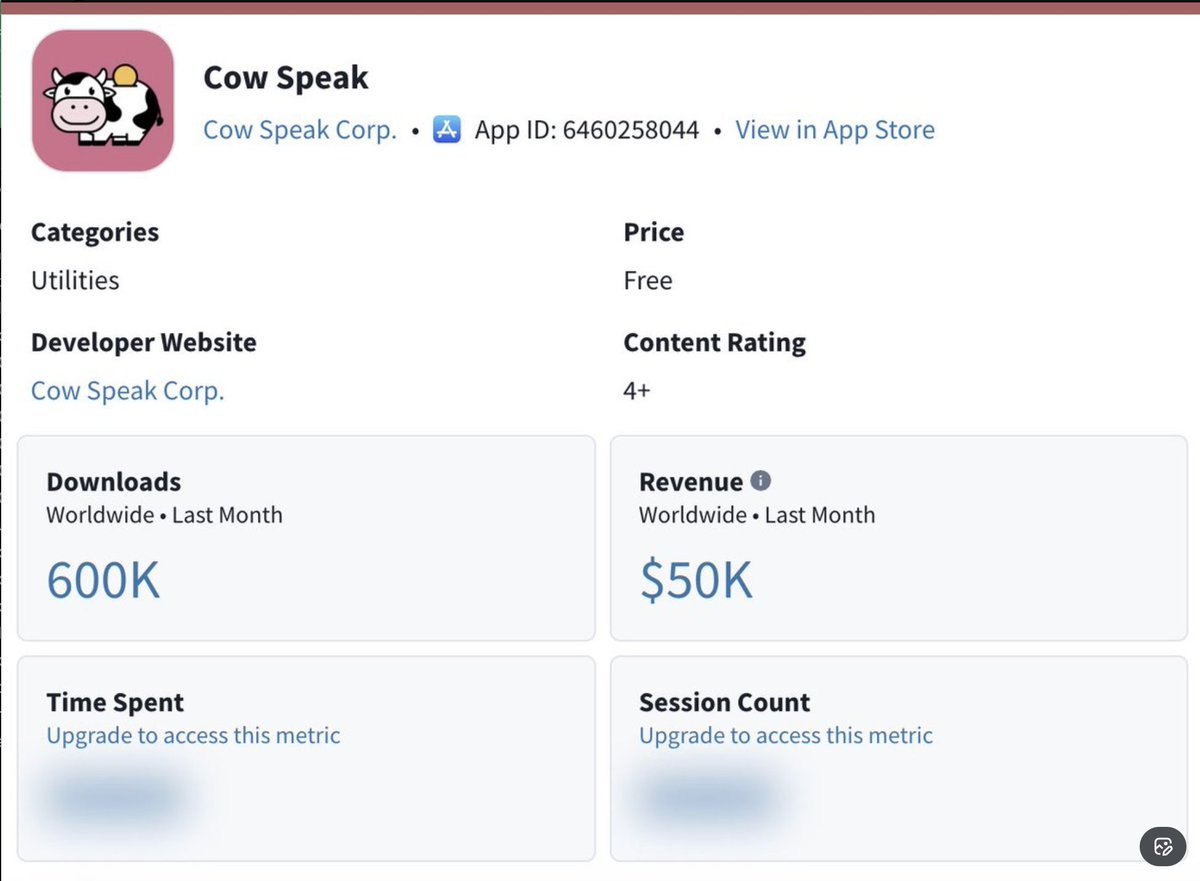Click the Content Rating label
The image size is (1200, 881).
[x=715, y=343]
